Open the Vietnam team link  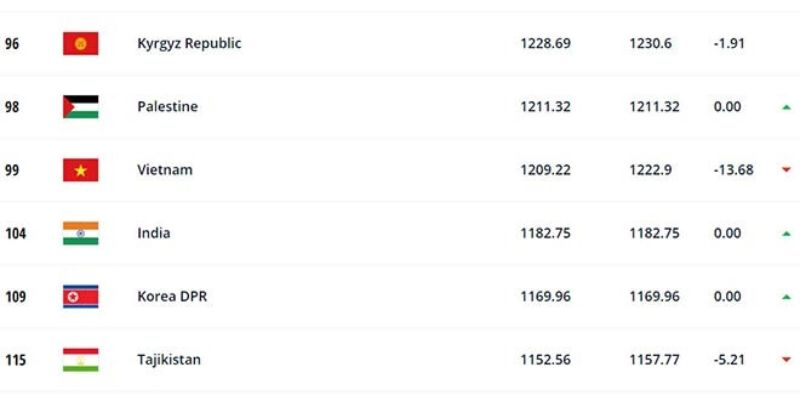pyautogui.click(x=165, y=170)
